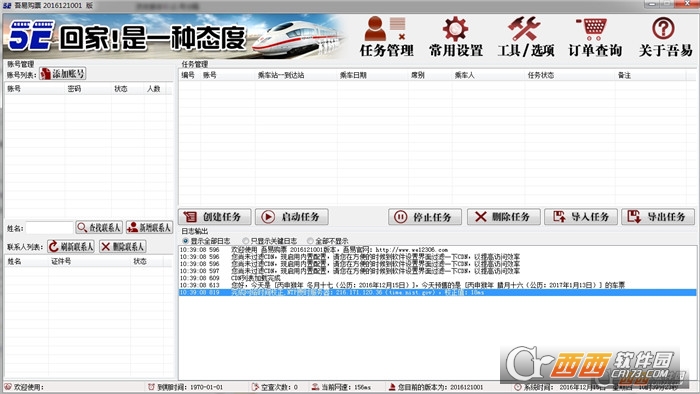Viewport: 700px width, 394px height.
Task: Click 创建任务 create task button
Action: [215, 217]
